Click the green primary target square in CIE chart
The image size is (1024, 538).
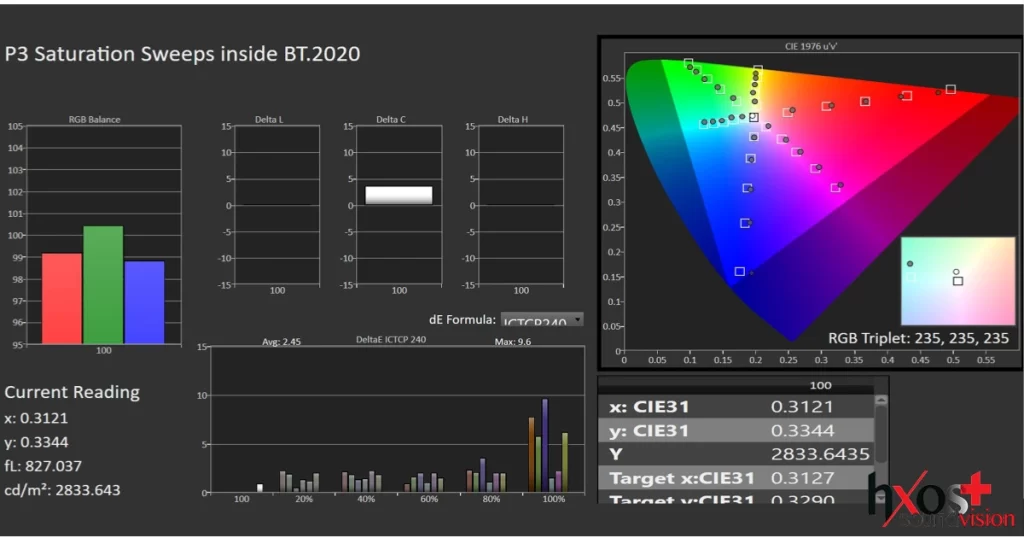click(x=689, y=63)
